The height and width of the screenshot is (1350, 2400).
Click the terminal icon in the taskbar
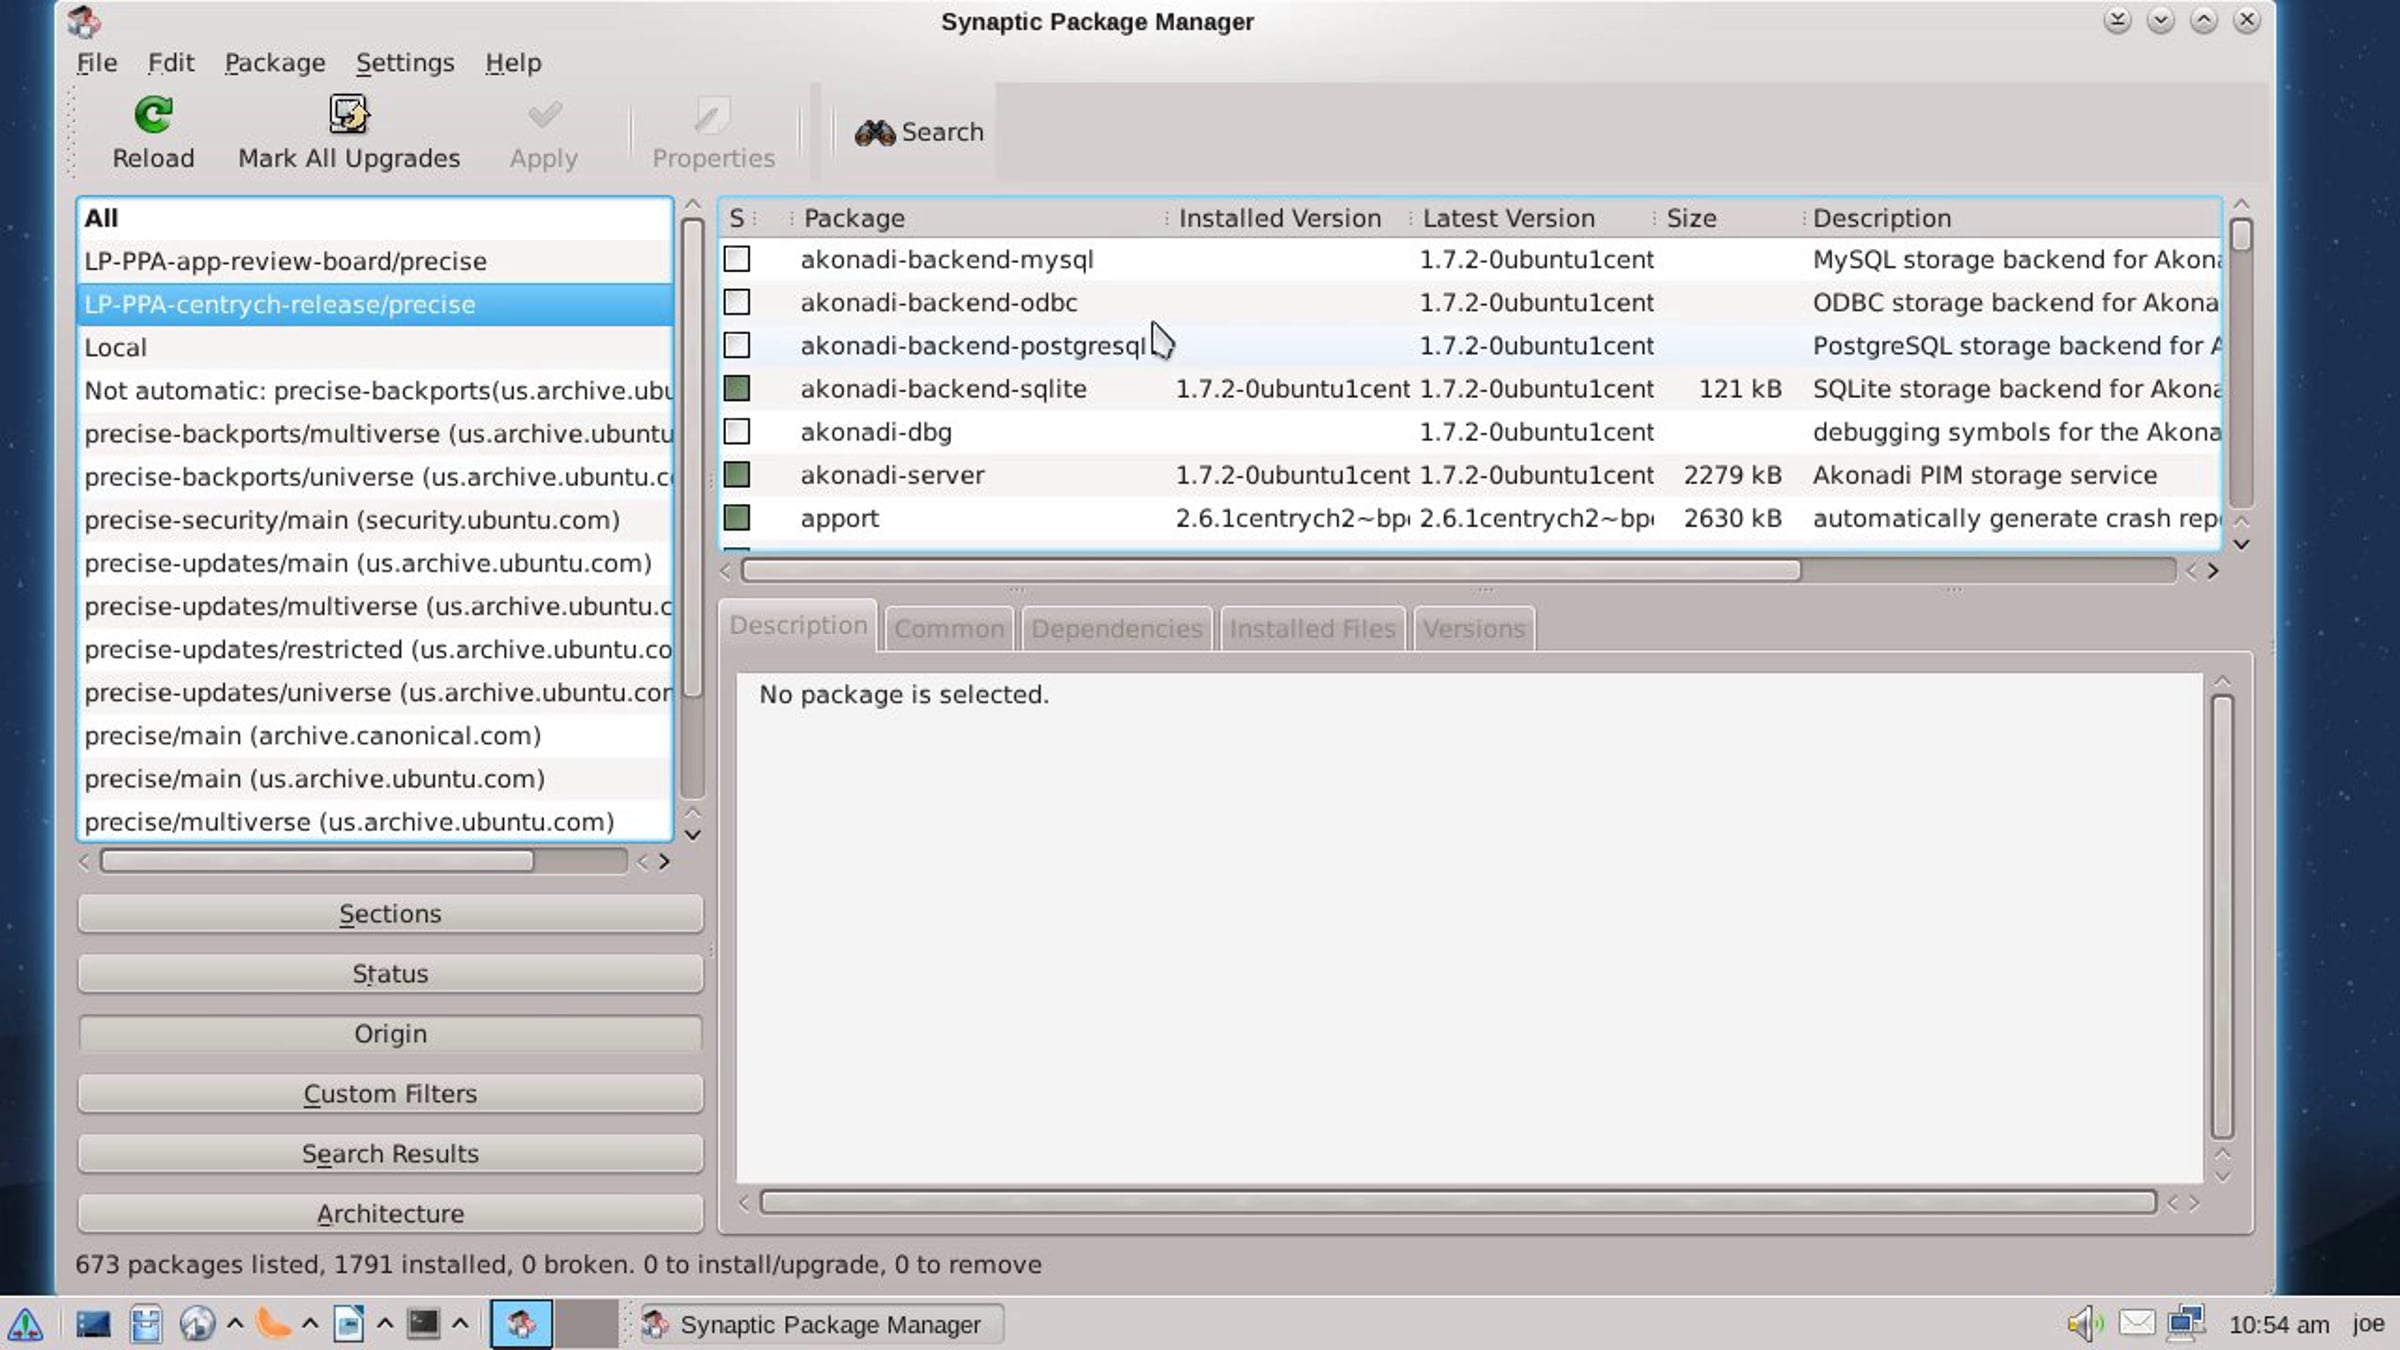click(x=423, y=1324)
